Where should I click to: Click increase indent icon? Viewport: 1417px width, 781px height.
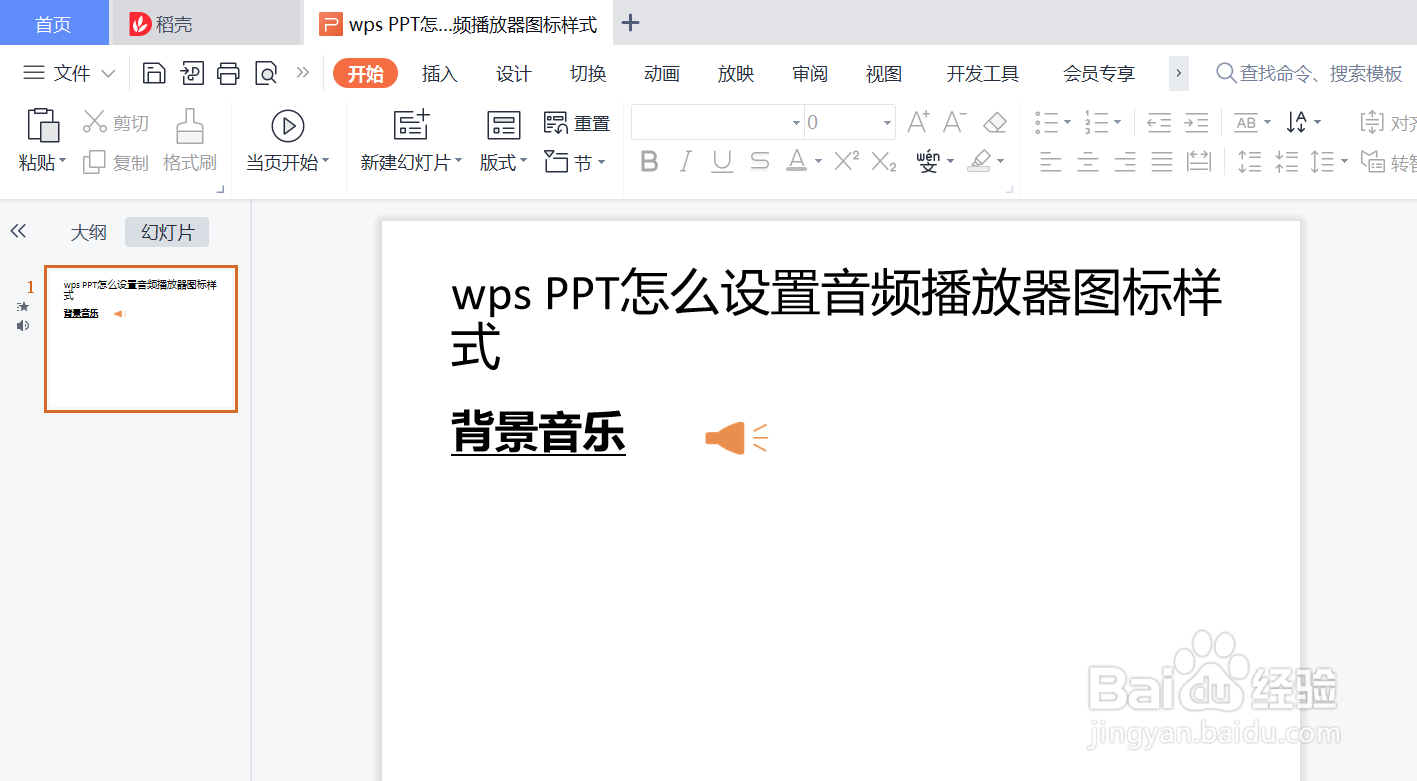coord(1196,122)
